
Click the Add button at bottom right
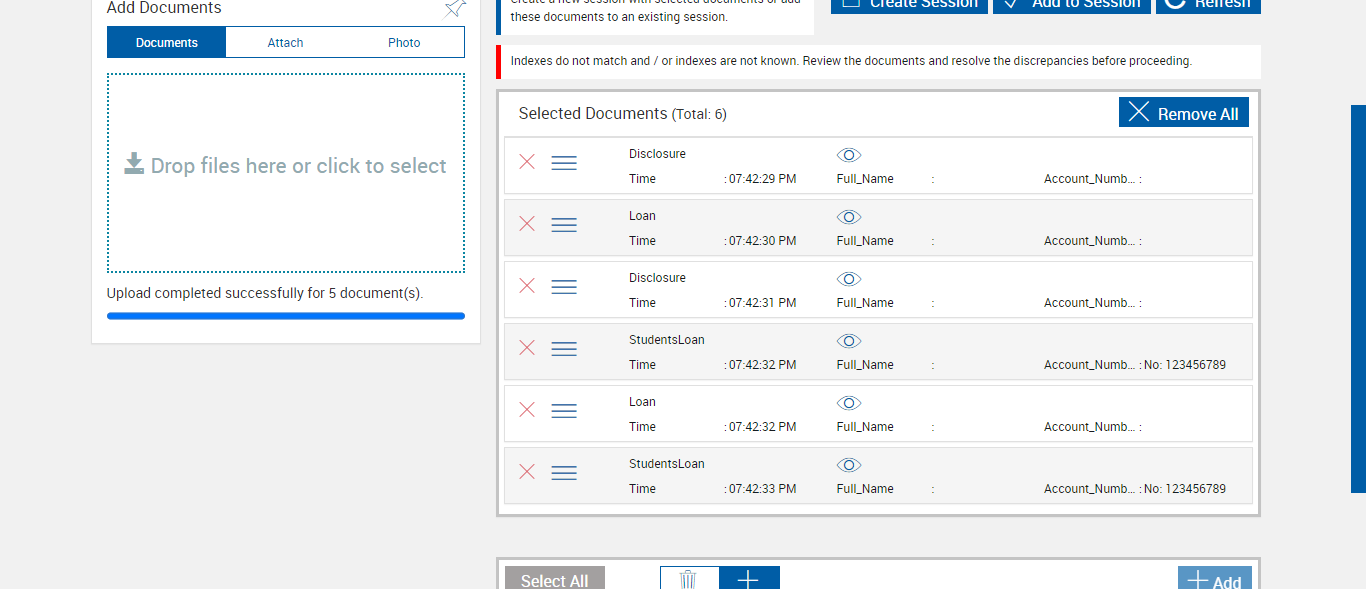pos(1214,580)
